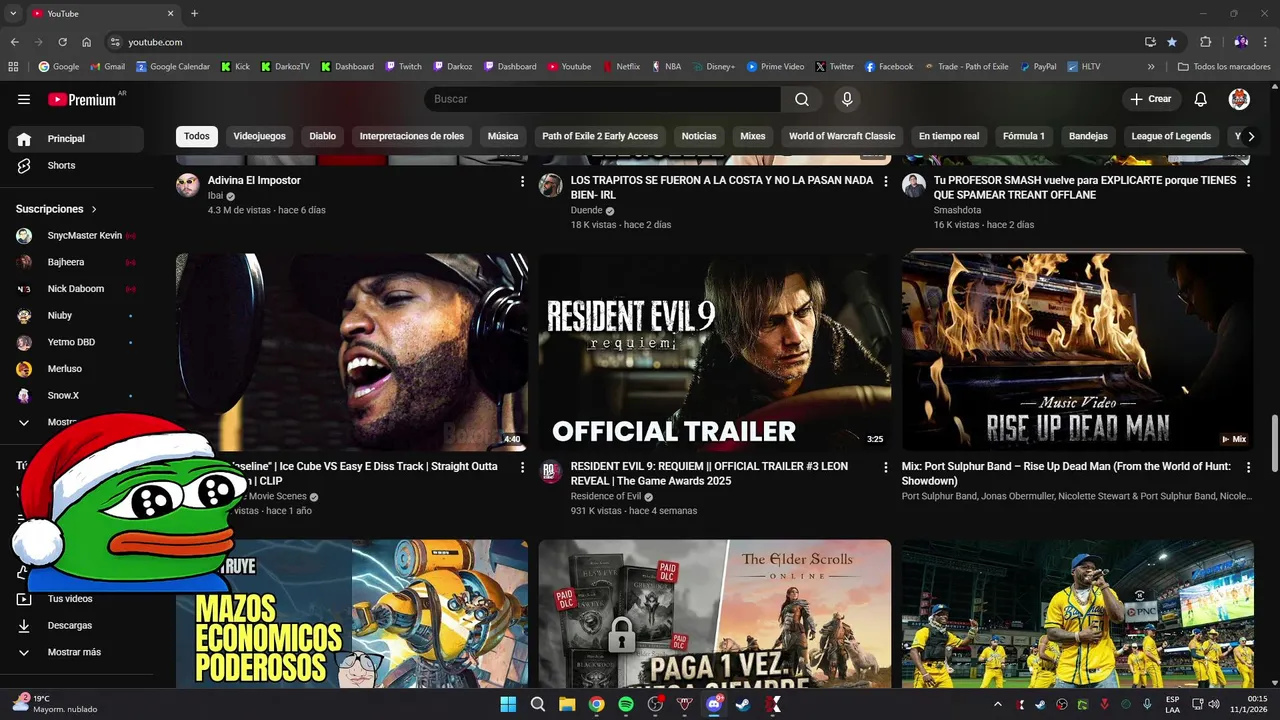
Task: Start voice search with the microphone
Action: point(847,99)
